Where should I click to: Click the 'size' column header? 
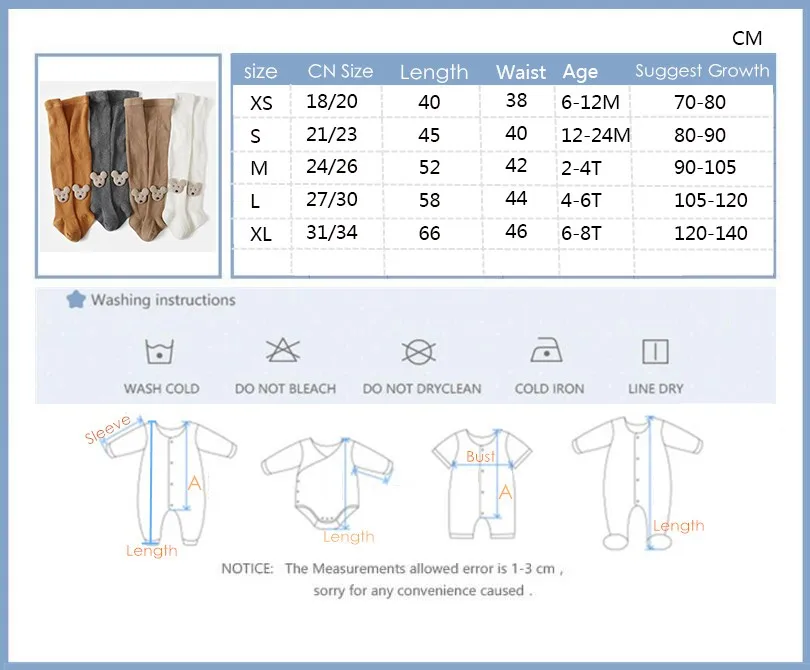pyautogui.click(x=261, y=71)
